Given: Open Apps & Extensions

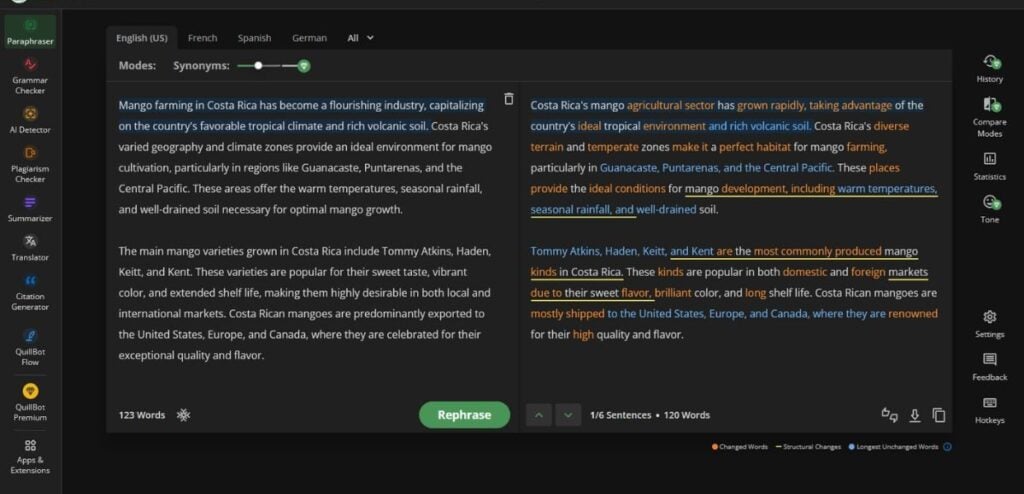Looking at the screenshot, I should (30, 456).
